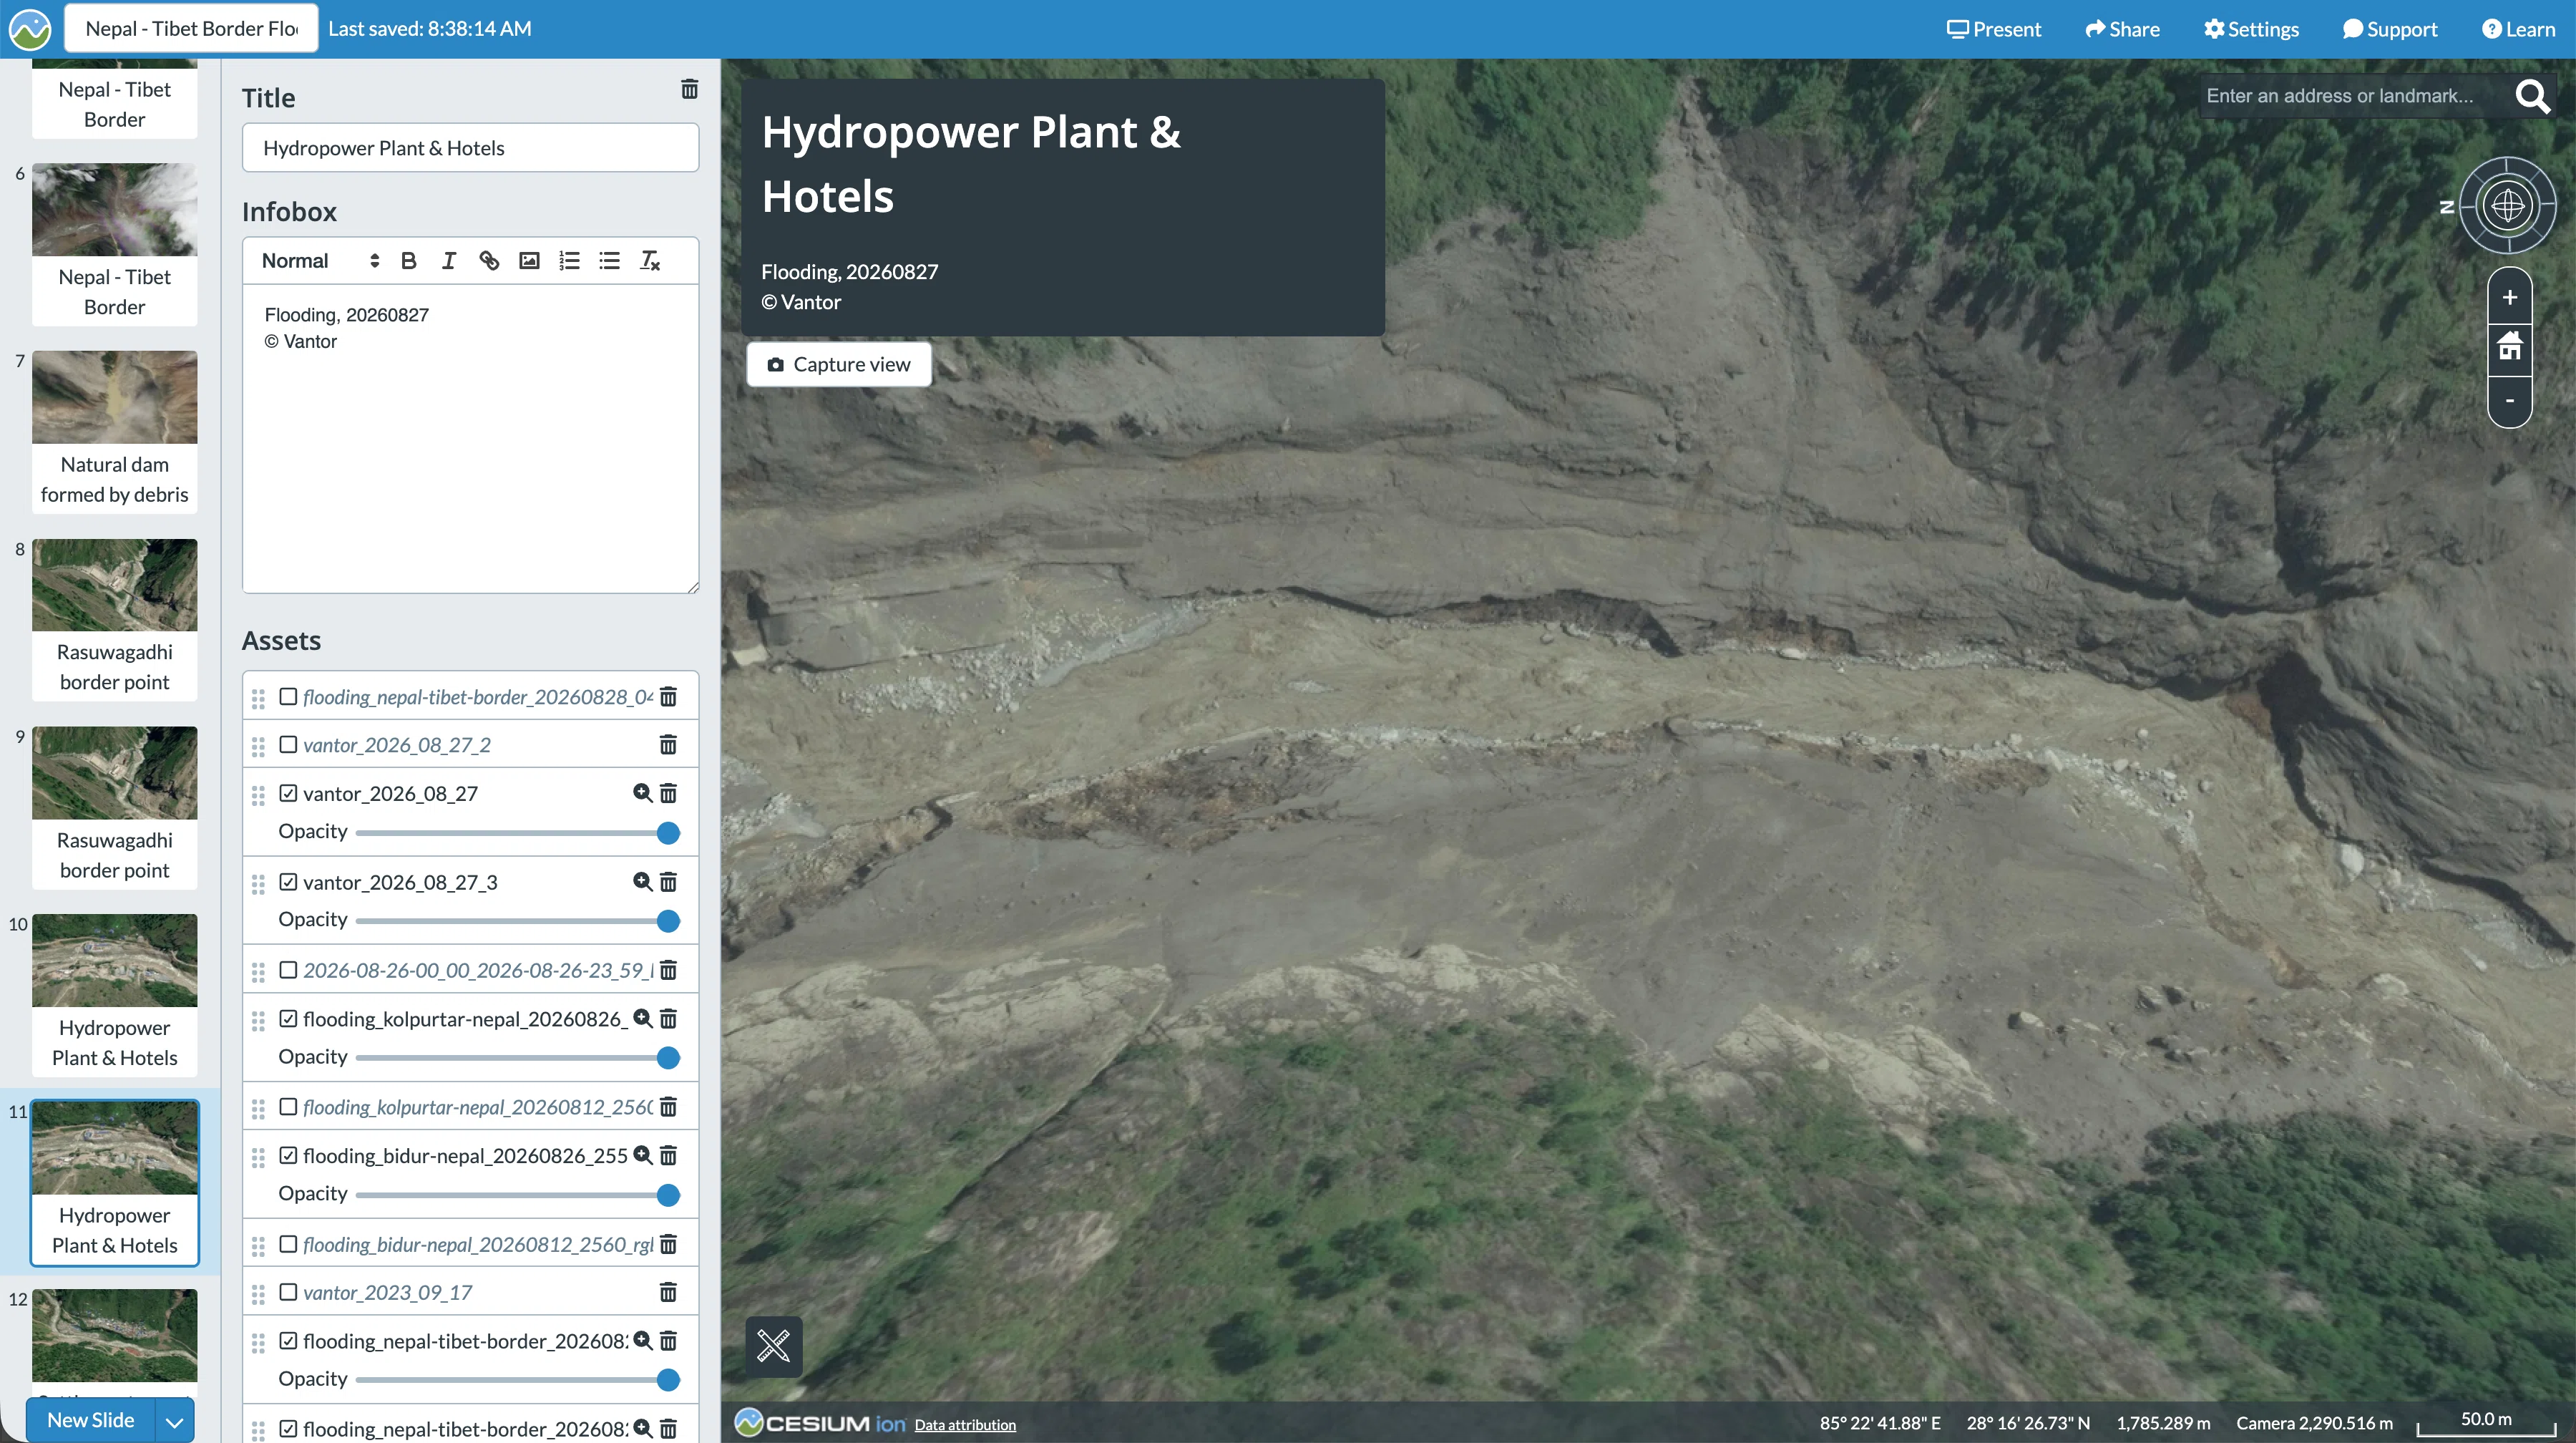The width and height of the screenshot is (2576, 1443).
Task: Disable the flooding_bidur-nepal_20260826 asset
Action: coord(288,1155)
